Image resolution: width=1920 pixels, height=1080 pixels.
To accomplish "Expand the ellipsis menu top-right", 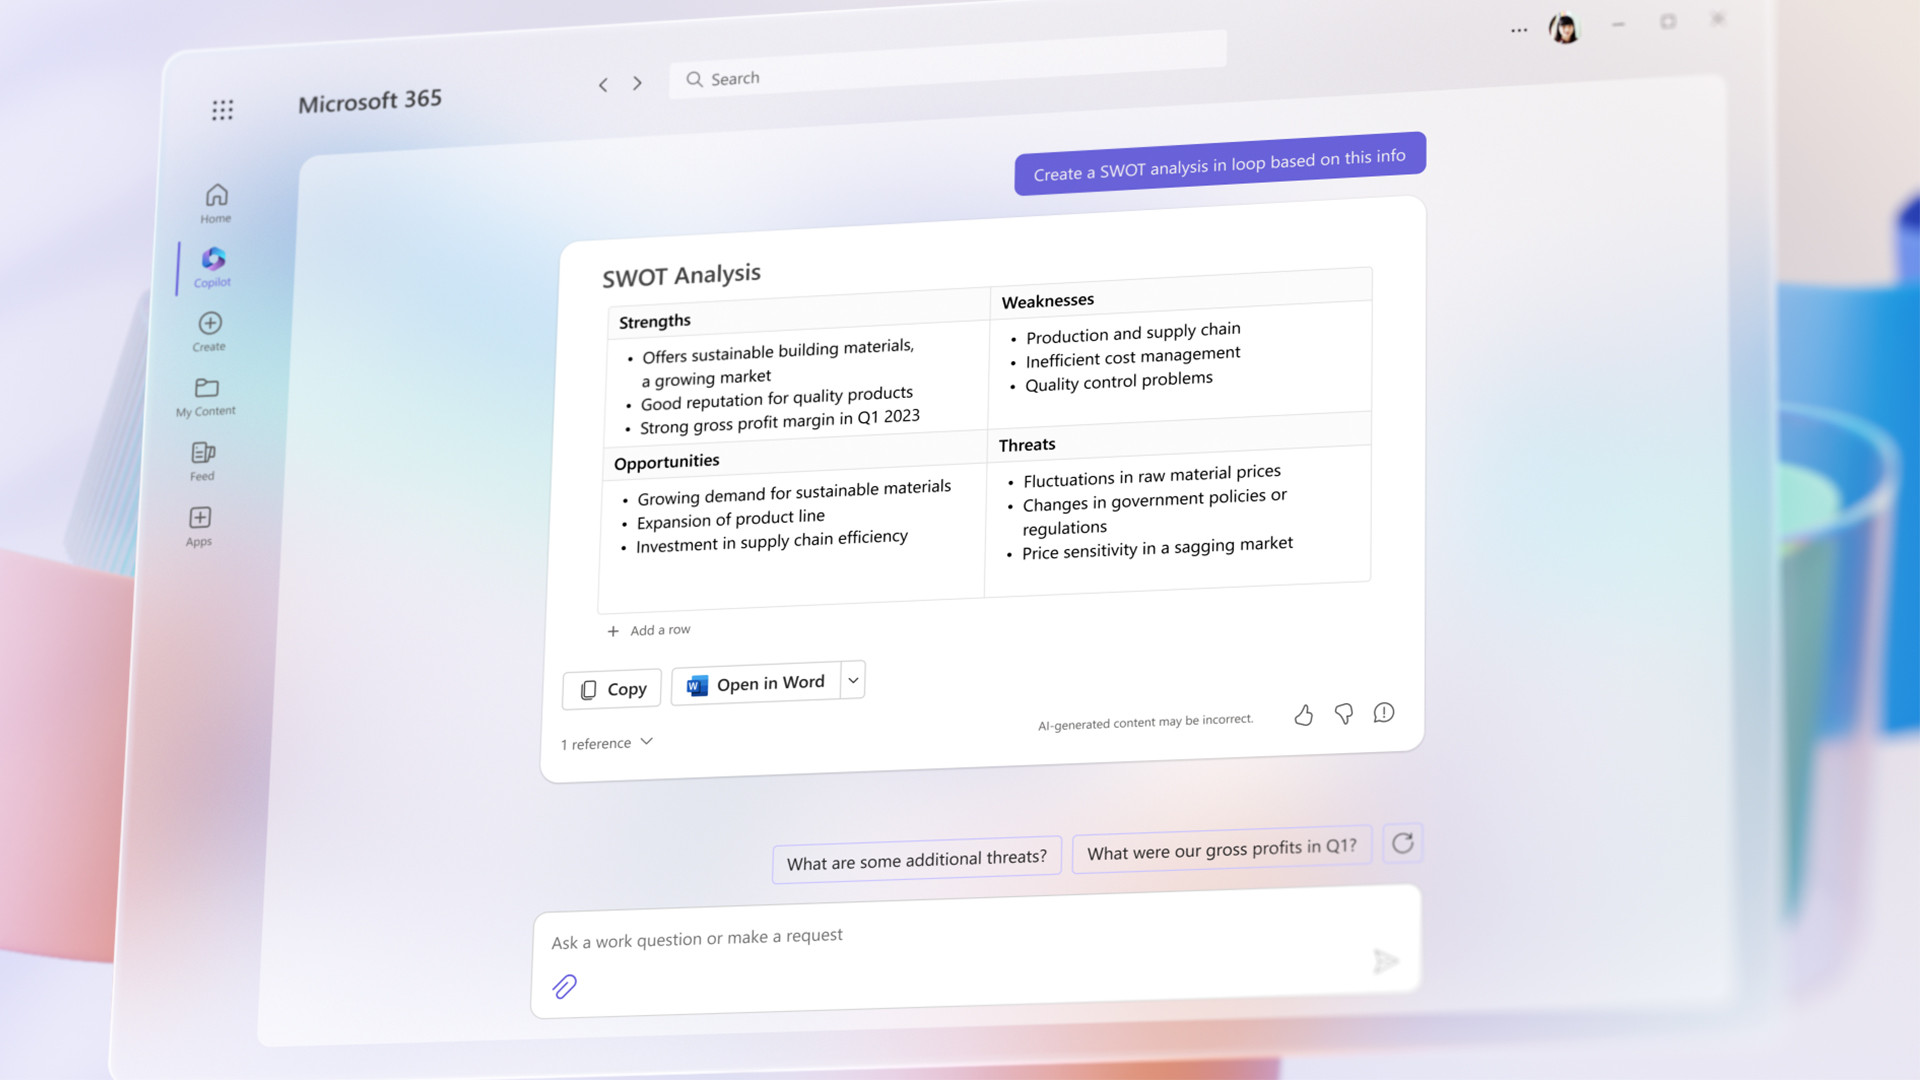I will pyautogui.click(x=1519, y=26).
